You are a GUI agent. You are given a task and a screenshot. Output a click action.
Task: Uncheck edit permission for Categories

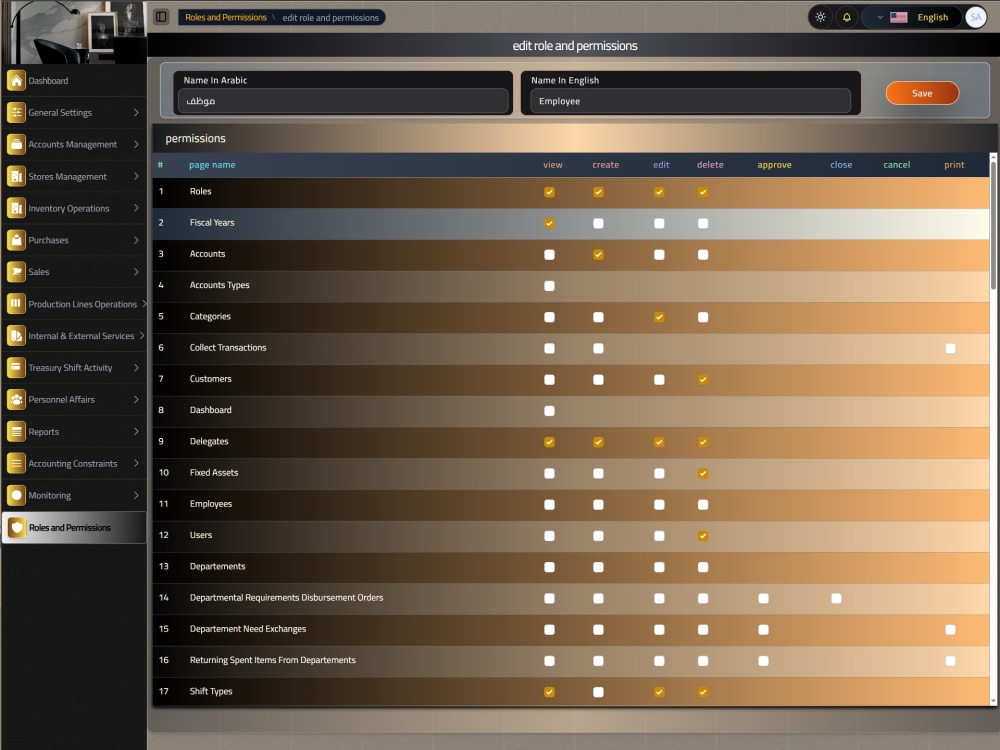click(x=659, y=317)
